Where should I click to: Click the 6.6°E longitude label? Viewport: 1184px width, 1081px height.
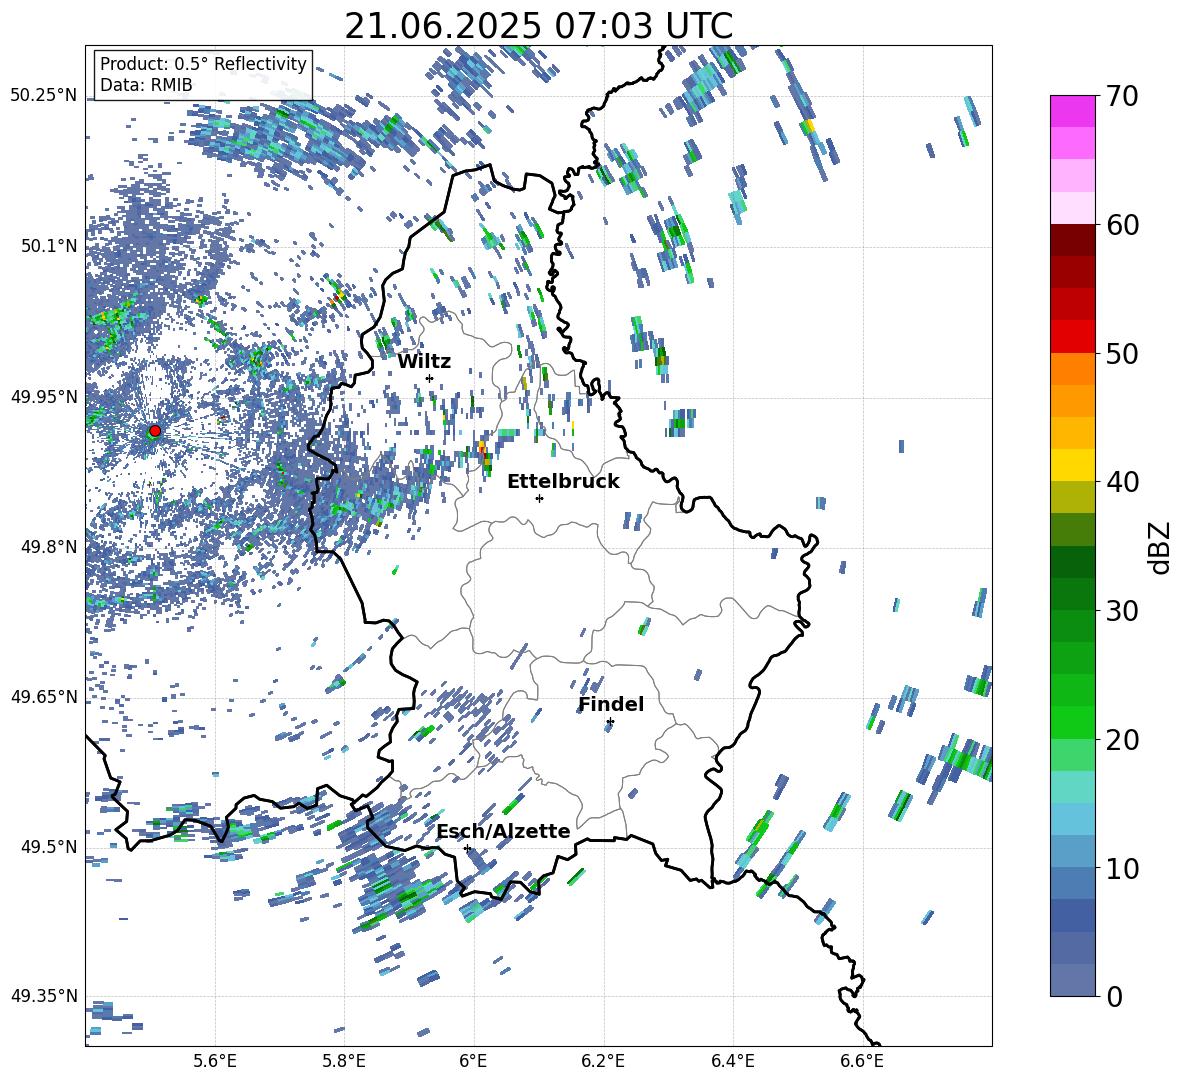click(862, 1061)
